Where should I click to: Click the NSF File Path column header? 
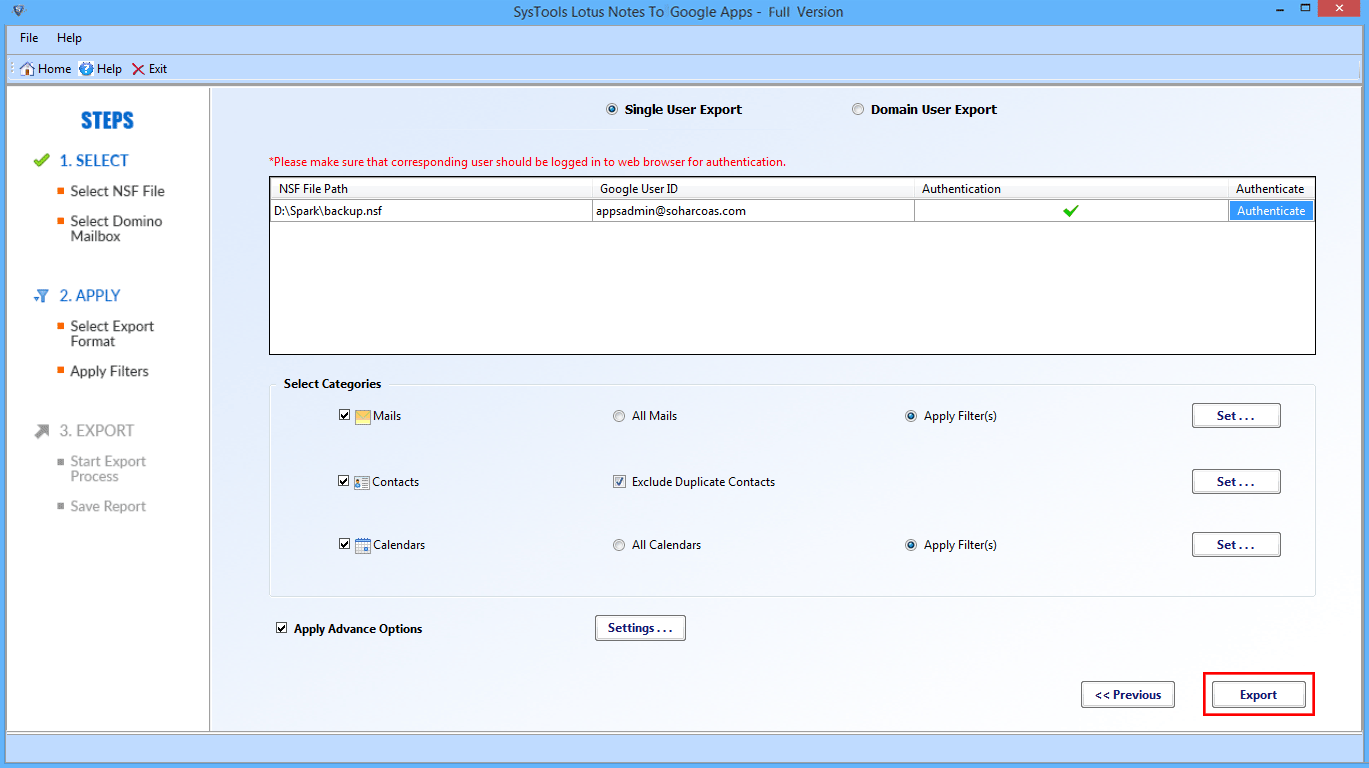[431, 189]
